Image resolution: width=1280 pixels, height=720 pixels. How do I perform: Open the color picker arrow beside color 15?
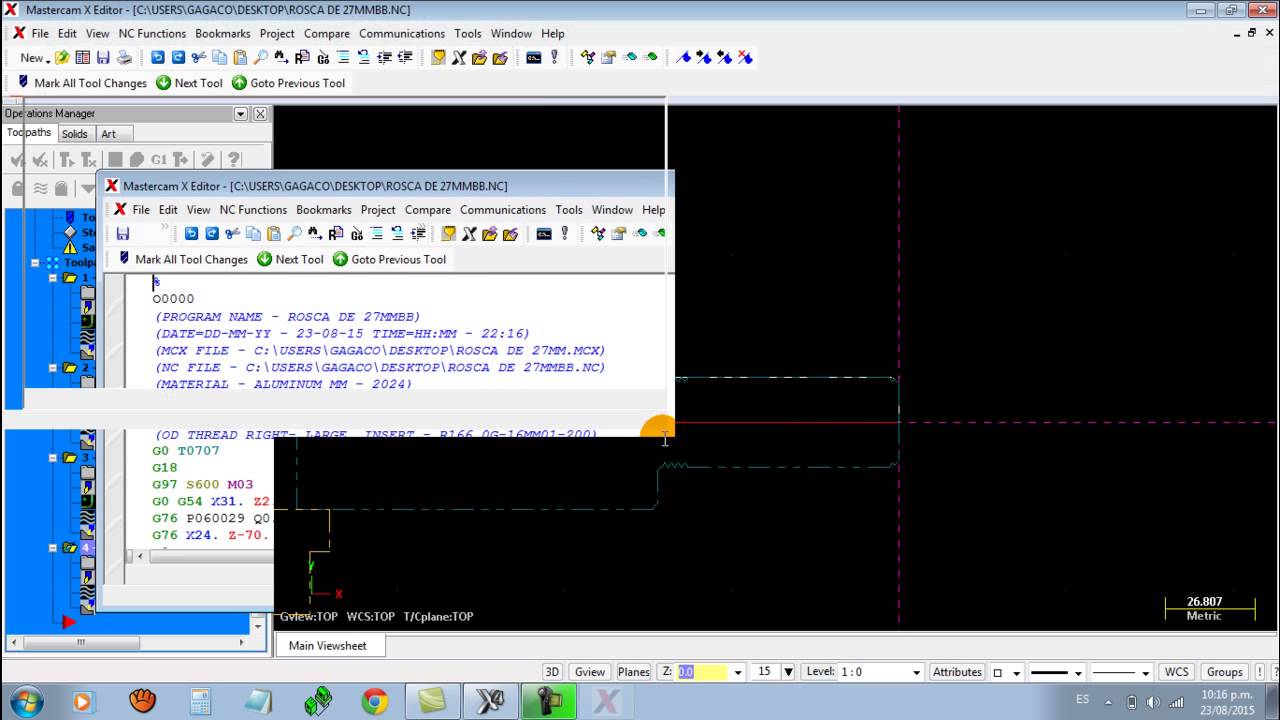(x=788, y=672)
